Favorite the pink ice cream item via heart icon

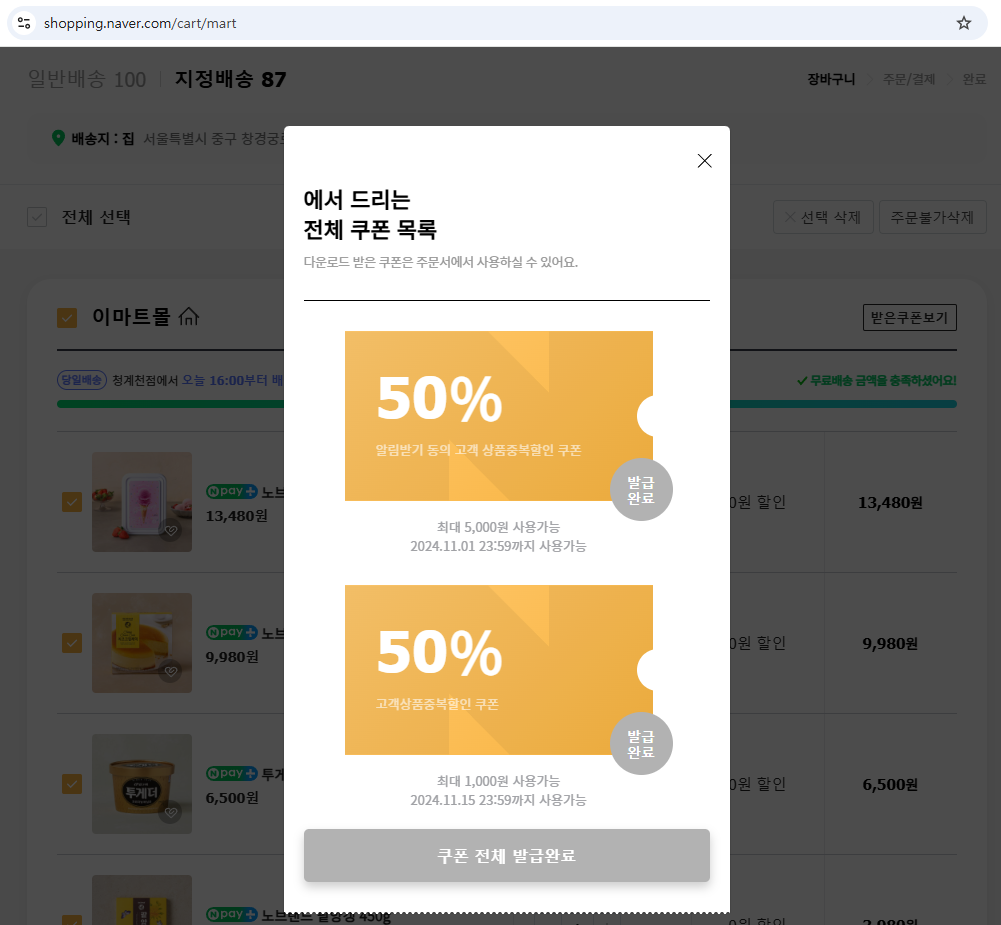pyautogui.click(x=171, y=531)
